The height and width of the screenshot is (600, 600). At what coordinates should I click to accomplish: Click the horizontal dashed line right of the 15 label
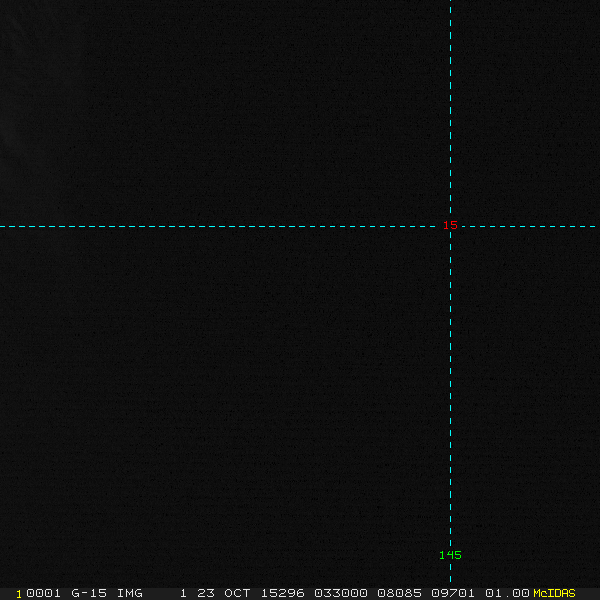click(530, 227)
